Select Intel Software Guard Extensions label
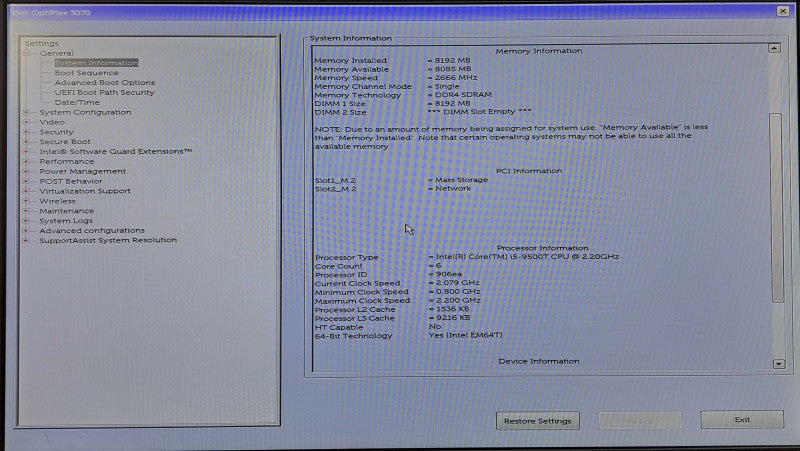The width and height of the screenshot is (800, 451). coord(116,152)
